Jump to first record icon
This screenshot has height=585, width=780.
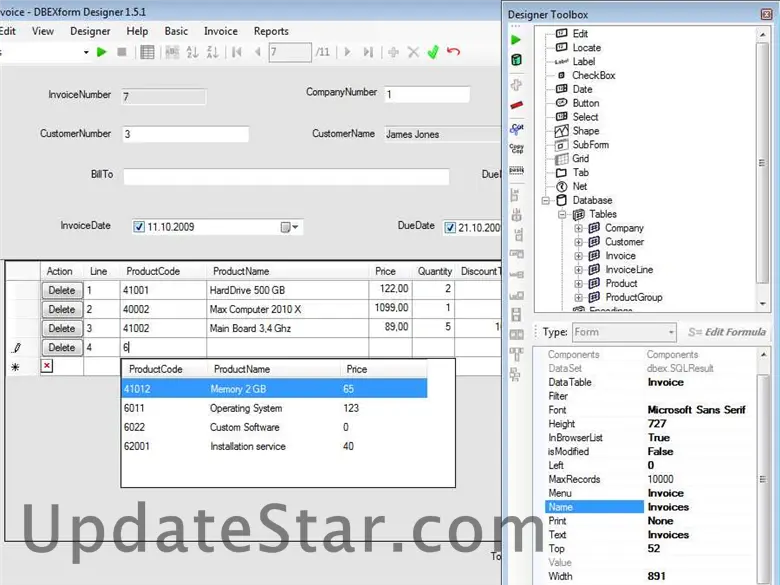tap(237, 52)
